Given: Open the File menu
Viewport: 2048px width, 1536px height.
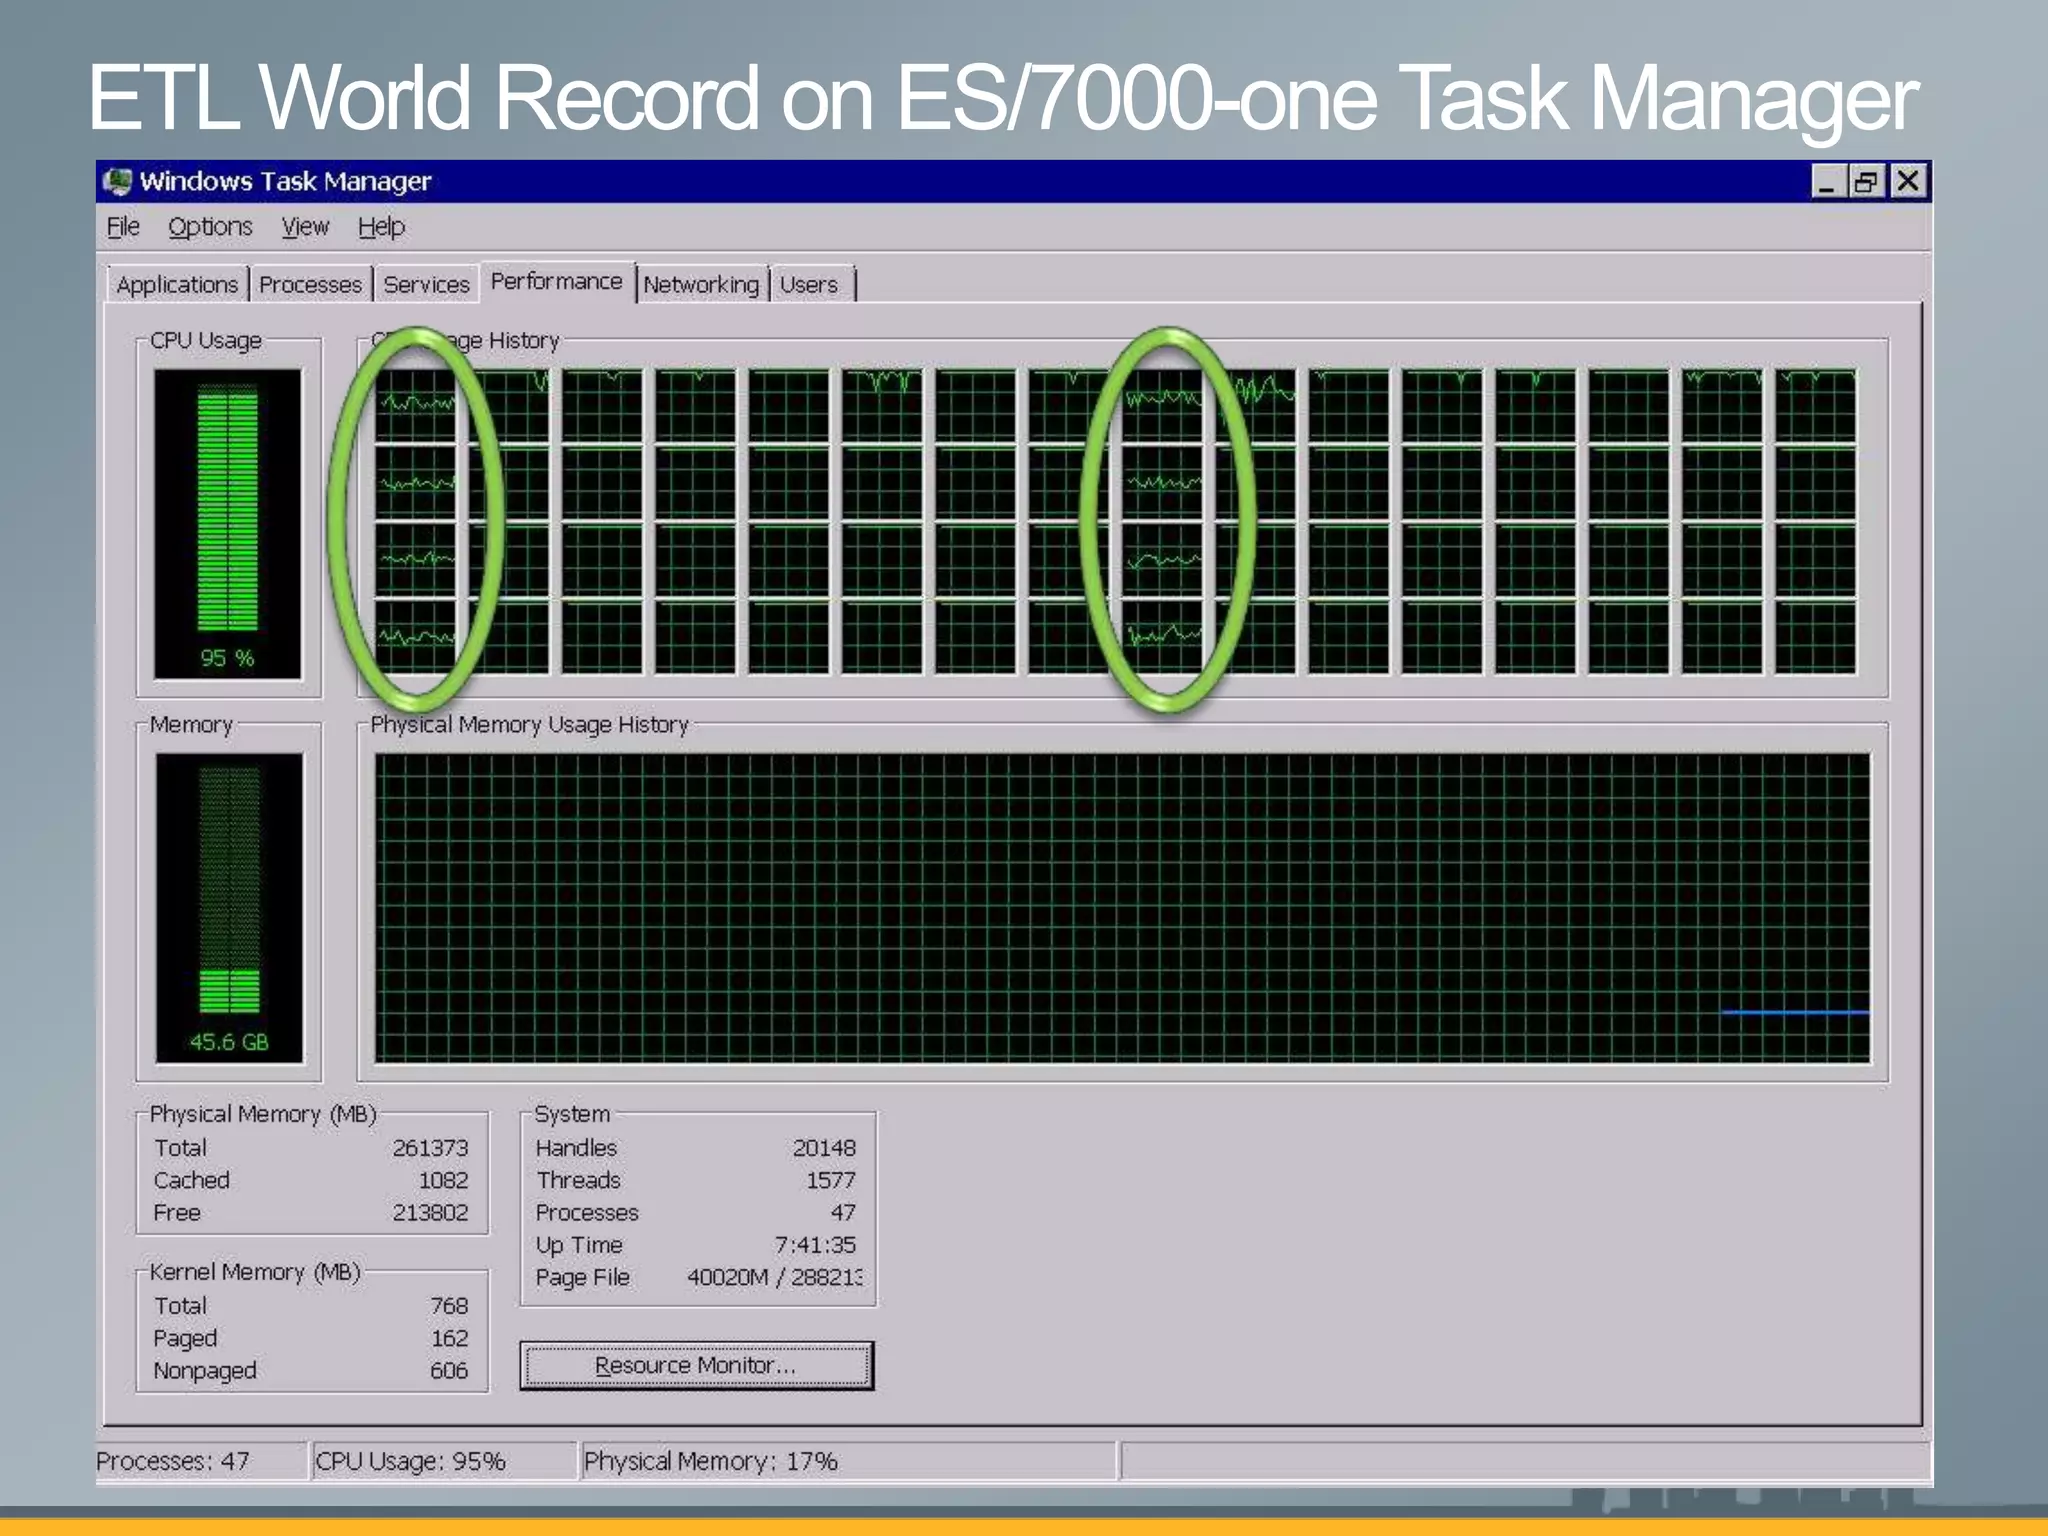Looking at the screenshot, I should [123, 227].
